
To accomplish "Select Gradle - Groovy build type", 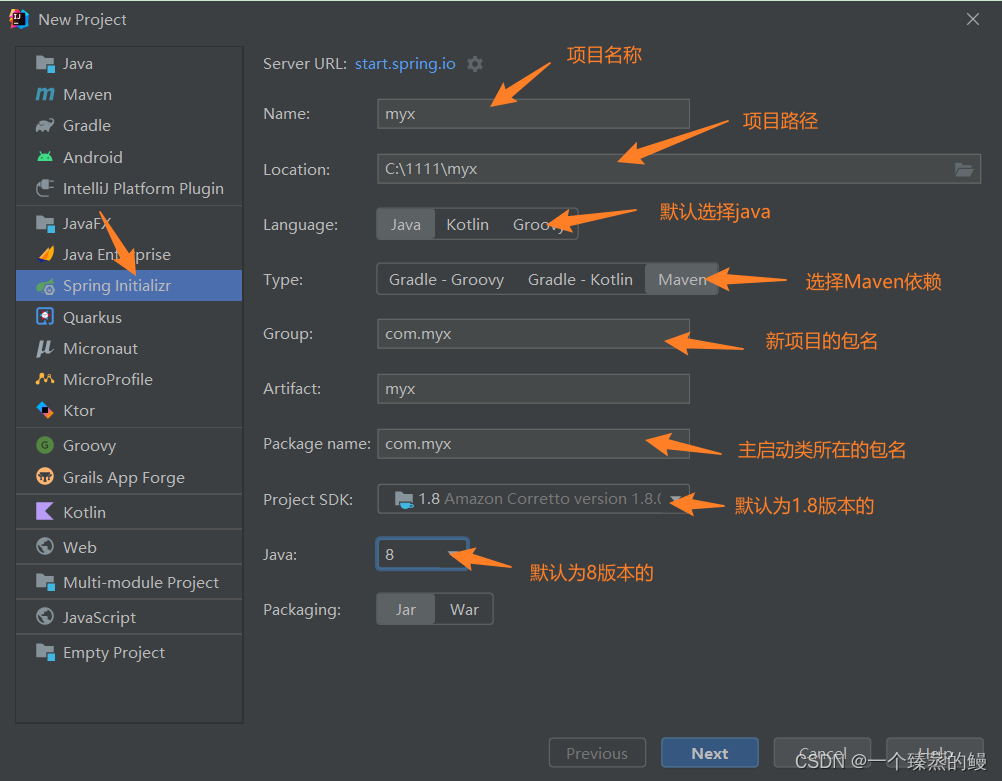I will (445, 279).
